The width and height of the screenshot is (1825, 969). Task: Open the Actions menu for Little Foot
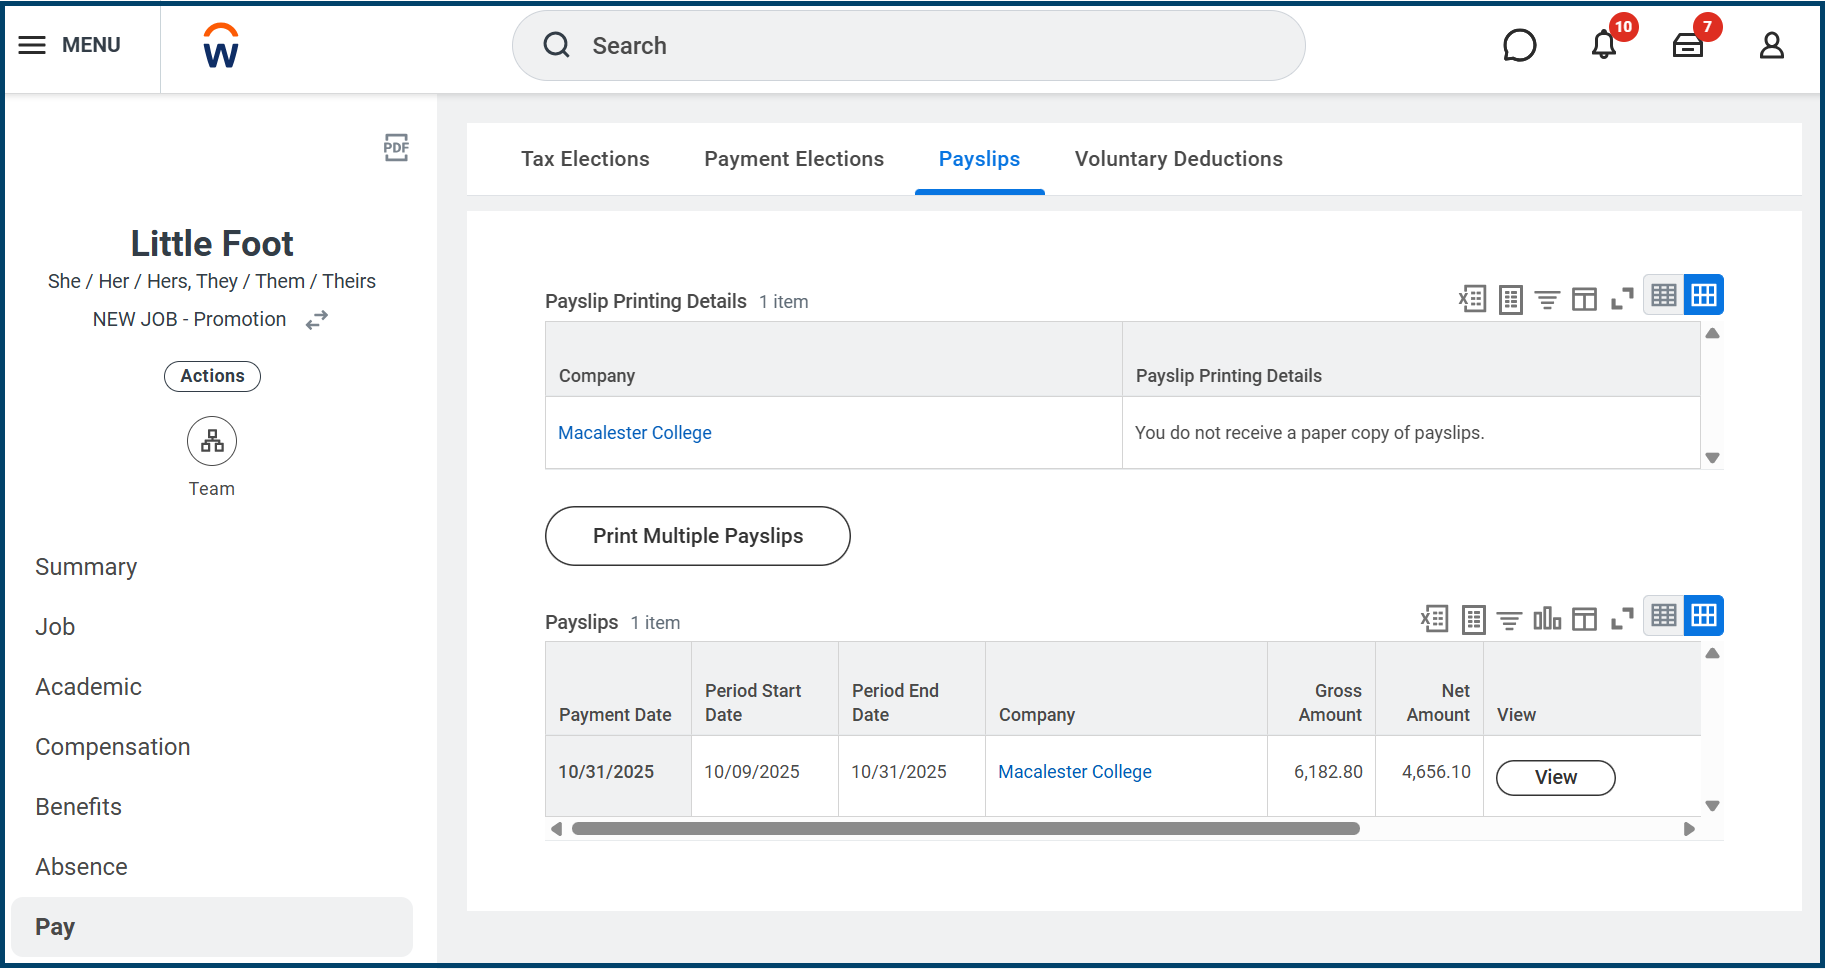pyautogui.click(x=212, y=376)
